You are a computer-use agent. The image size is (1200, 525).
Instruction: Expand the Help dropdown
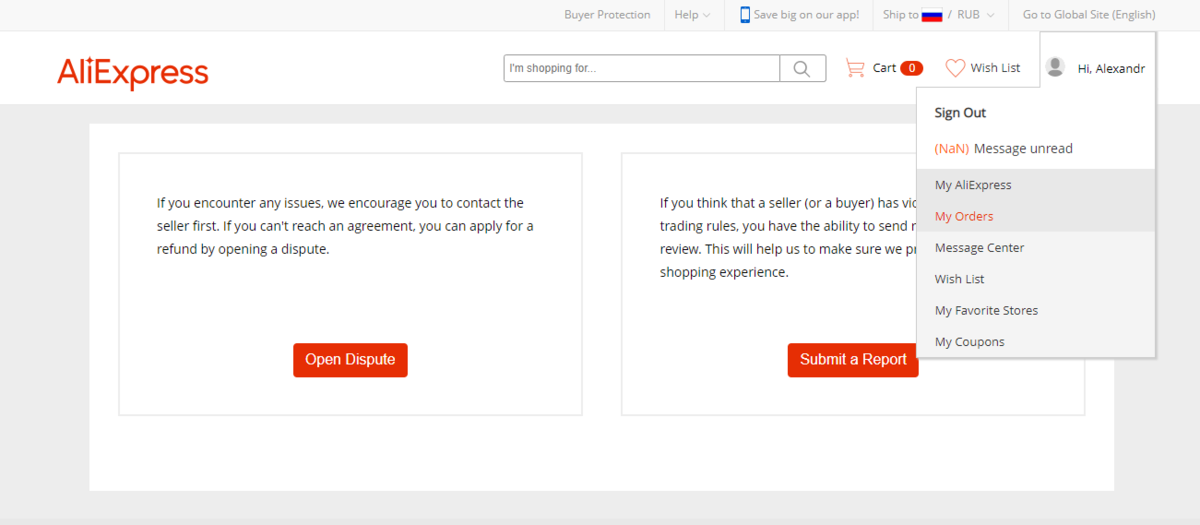coord(692,15)
